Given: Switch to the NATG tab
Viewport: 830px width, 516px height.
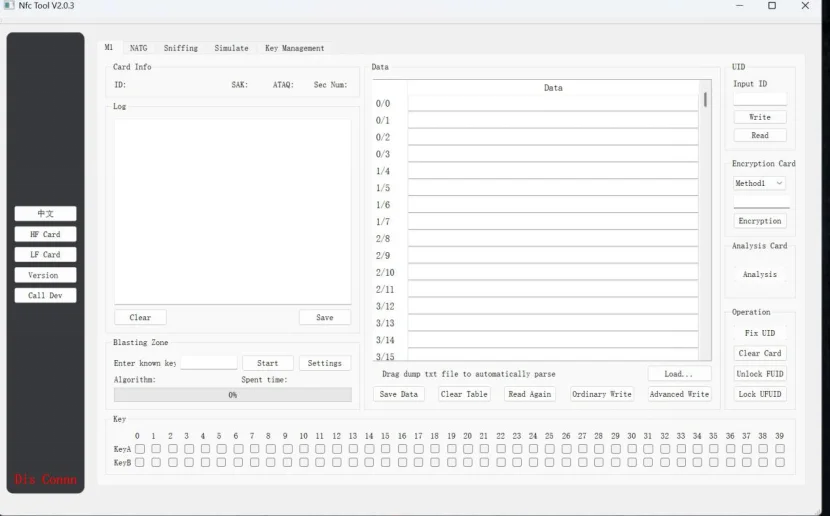Looking at the screenshot, I should 139,48.
